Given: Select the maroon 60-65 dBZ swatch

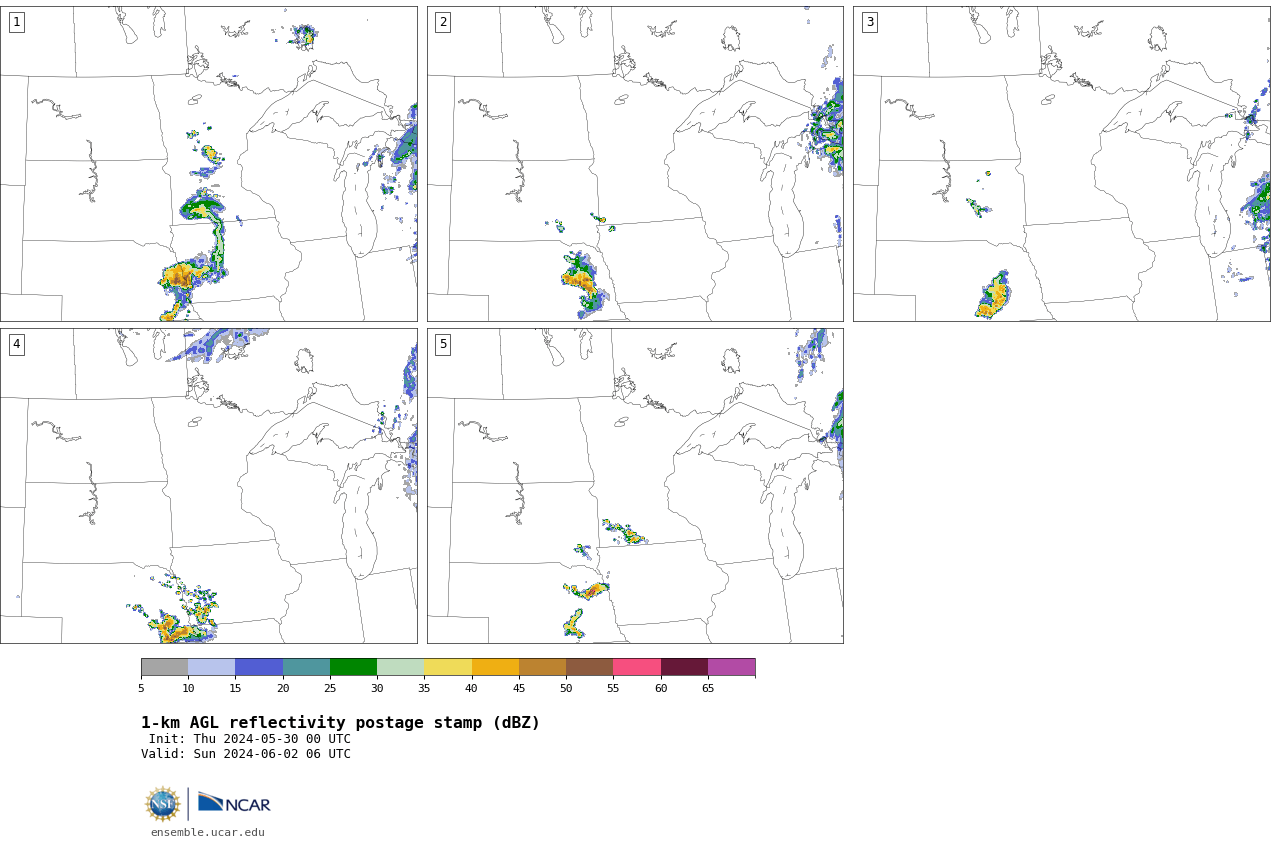Looking at the screenshot, I should 684,667.
